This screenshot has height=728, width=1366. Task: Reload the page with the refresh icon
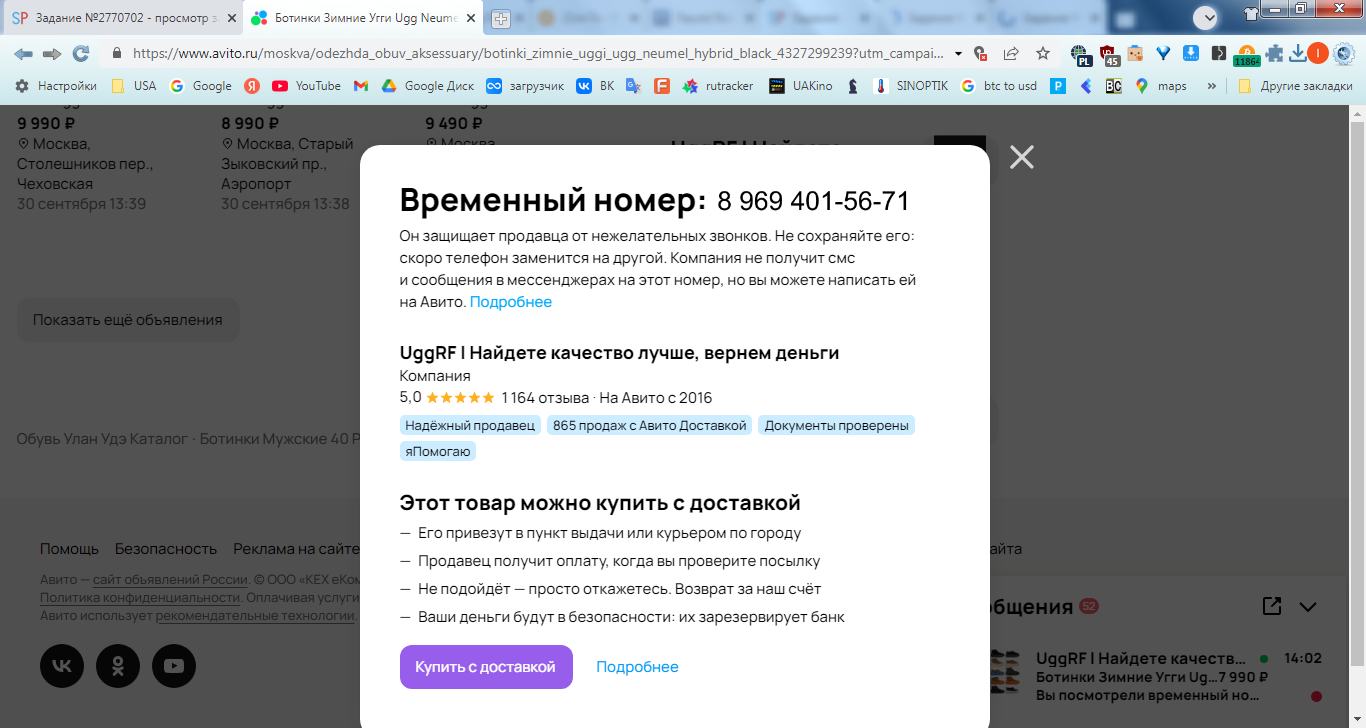pyautogui.click(x=81, y=53)
